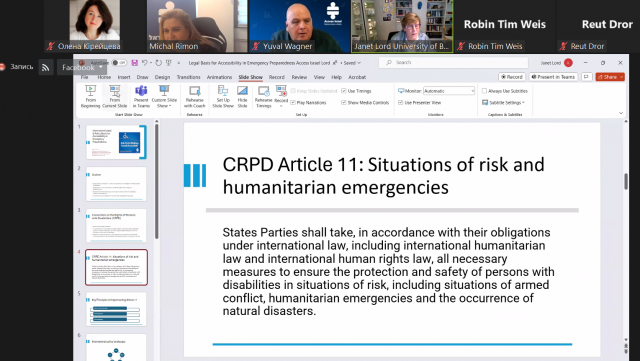Open Rehearse with Coach
This screenshot has width=640, height=361.
[x=195, y=96]
